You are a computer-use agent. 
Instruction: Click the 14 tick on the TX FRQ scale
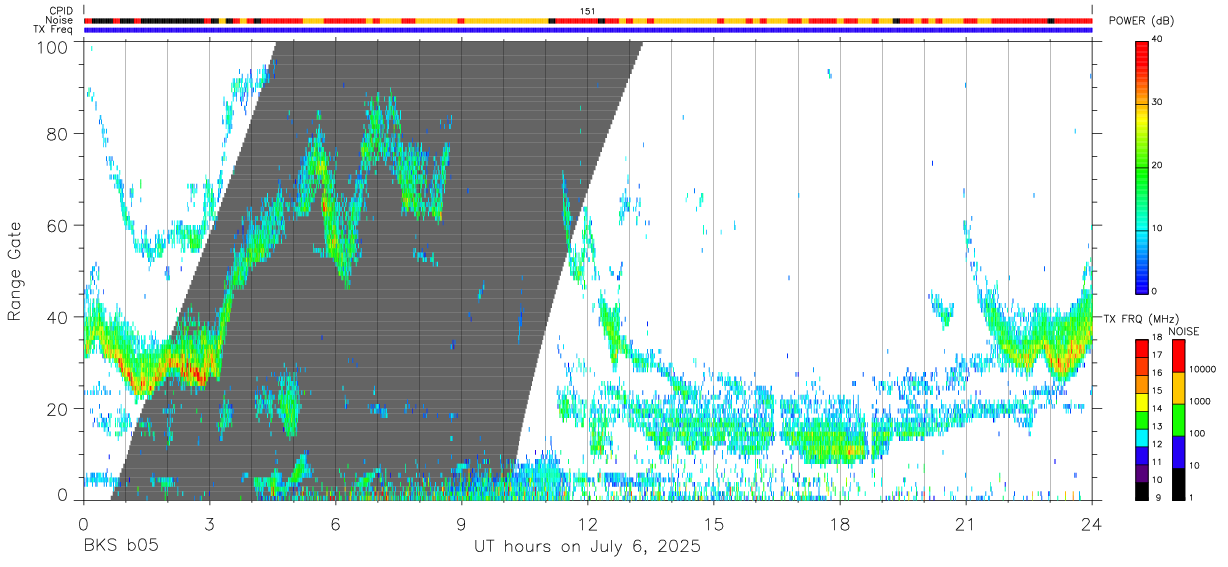click(1156, 408)
